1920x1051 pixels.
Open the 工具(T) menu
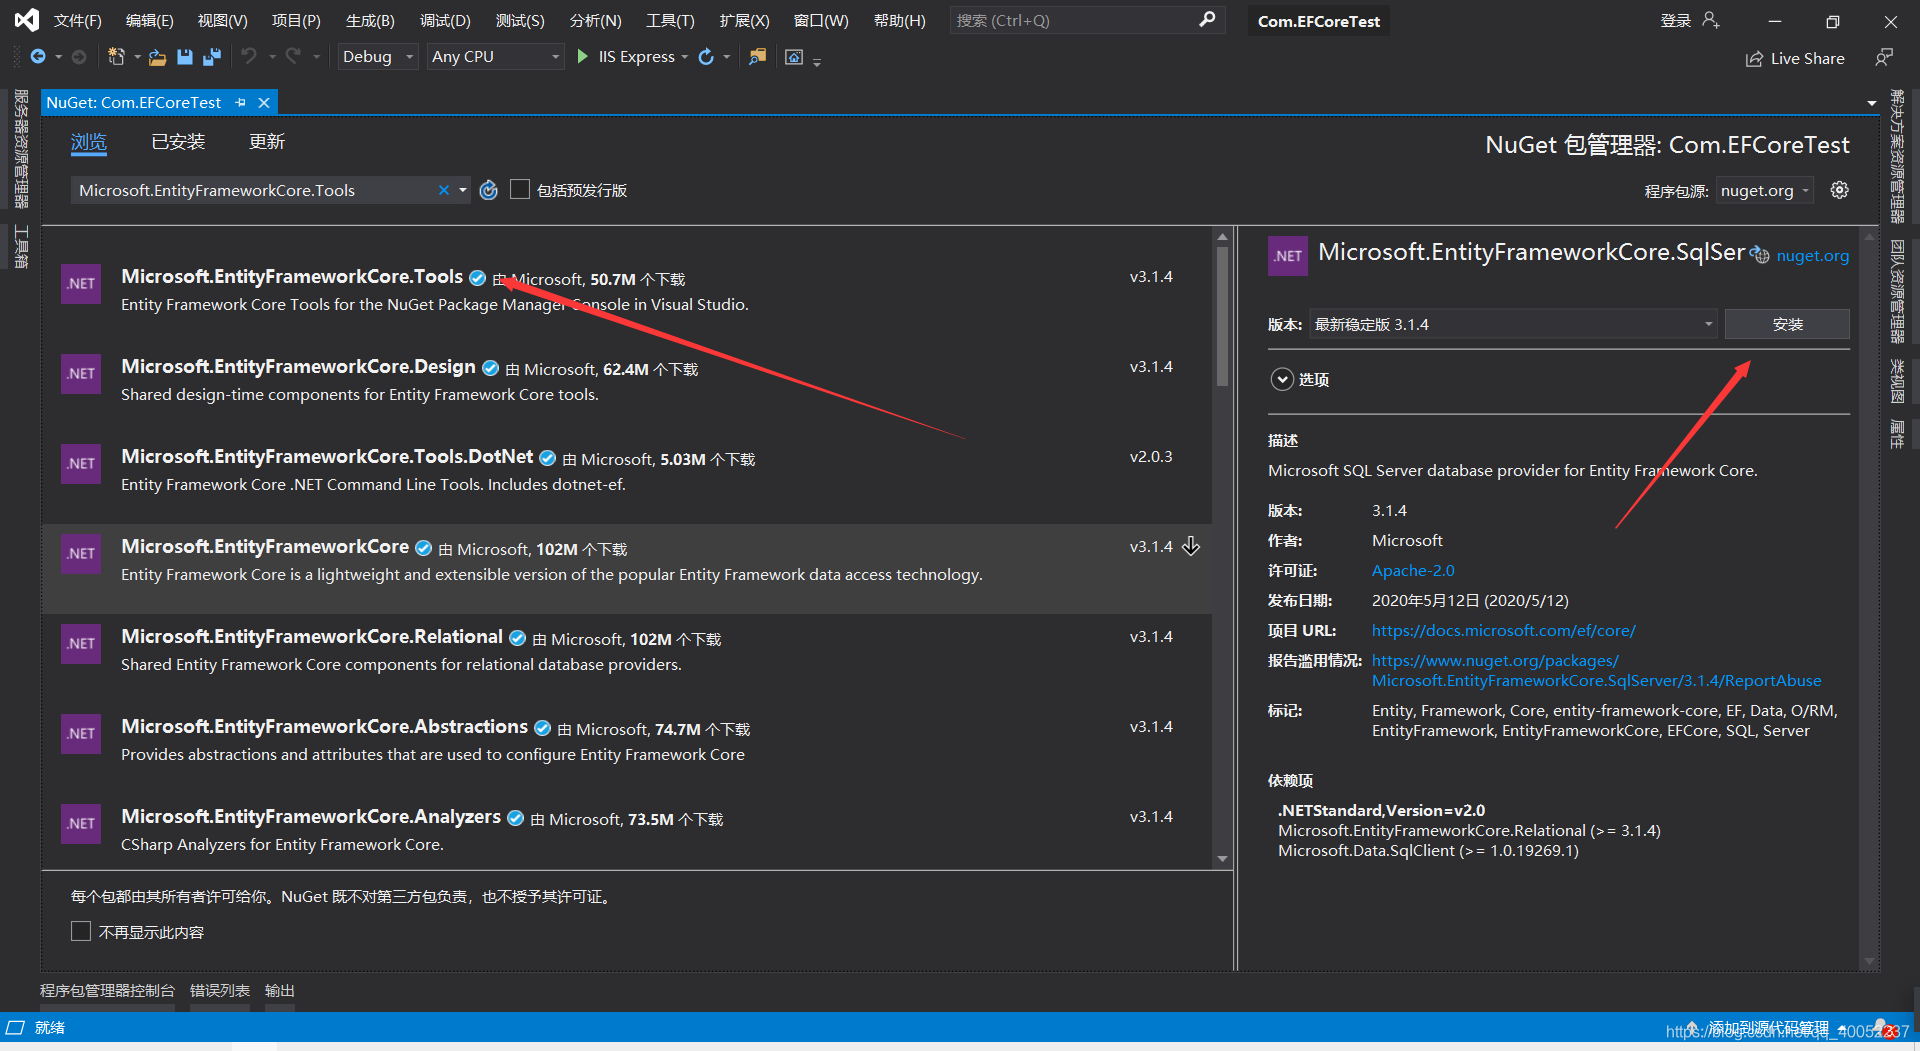click(670, 20)
